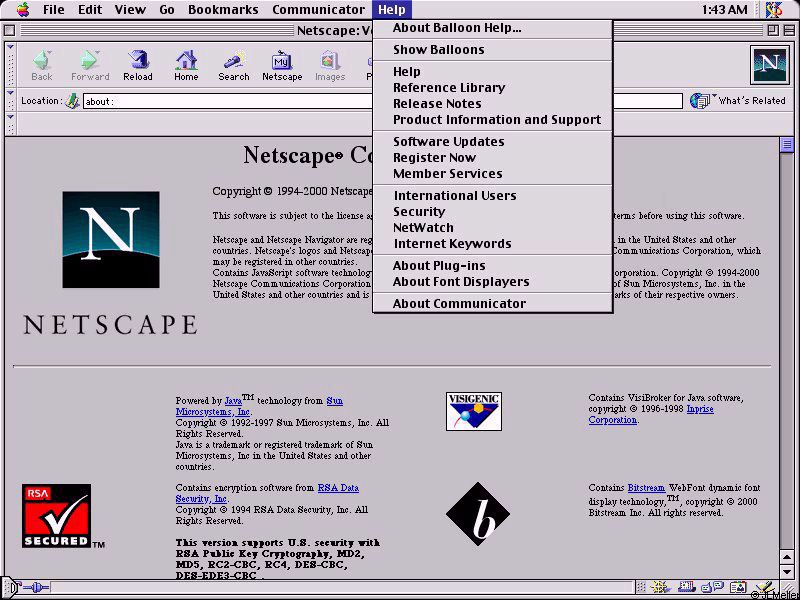The image size is (800, 600).
Task: Select International Users in the Help menu
Action: point(493,195)
